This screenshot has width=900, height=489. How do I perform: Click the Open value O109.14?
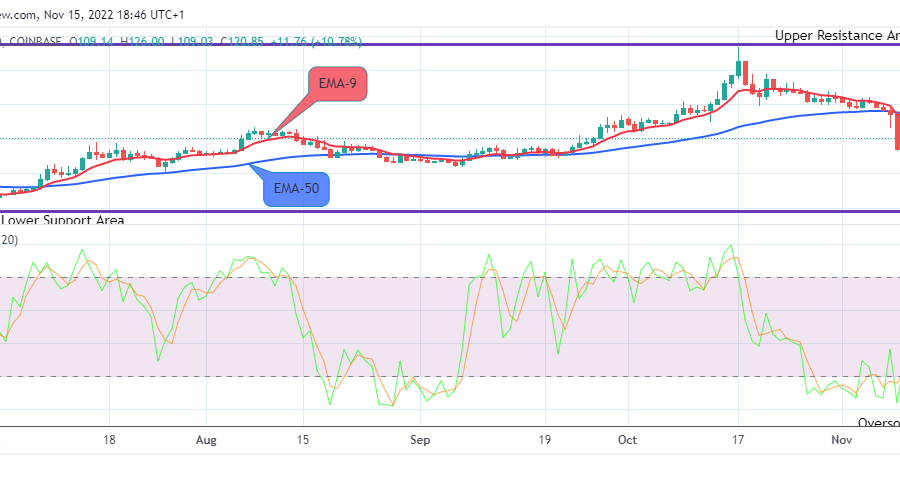pyautogui.click(x=91, y=41)
